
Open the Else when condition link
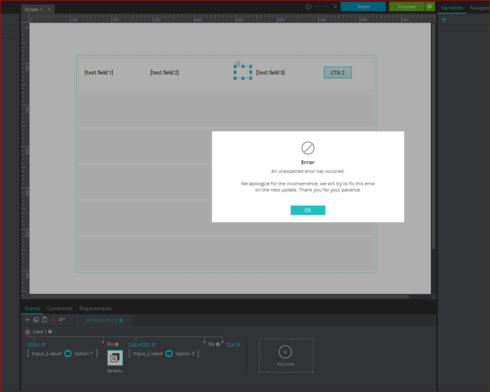tap(139, 344)
